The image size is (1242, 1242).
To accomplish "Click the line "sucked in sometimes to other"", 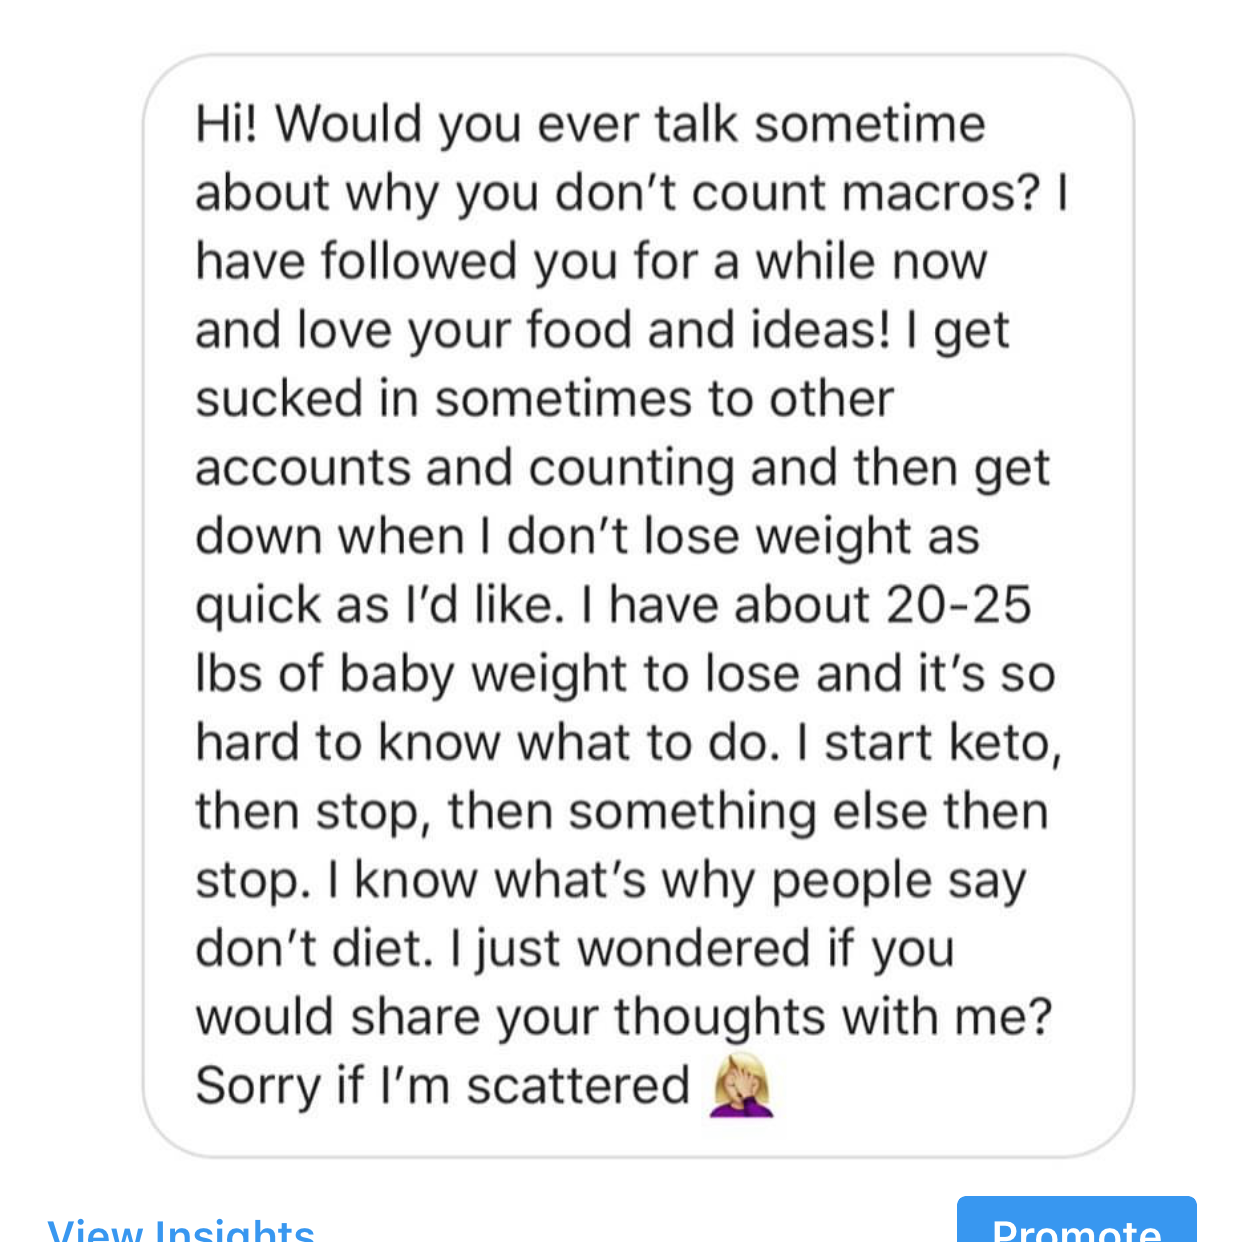I will point(544,399).
